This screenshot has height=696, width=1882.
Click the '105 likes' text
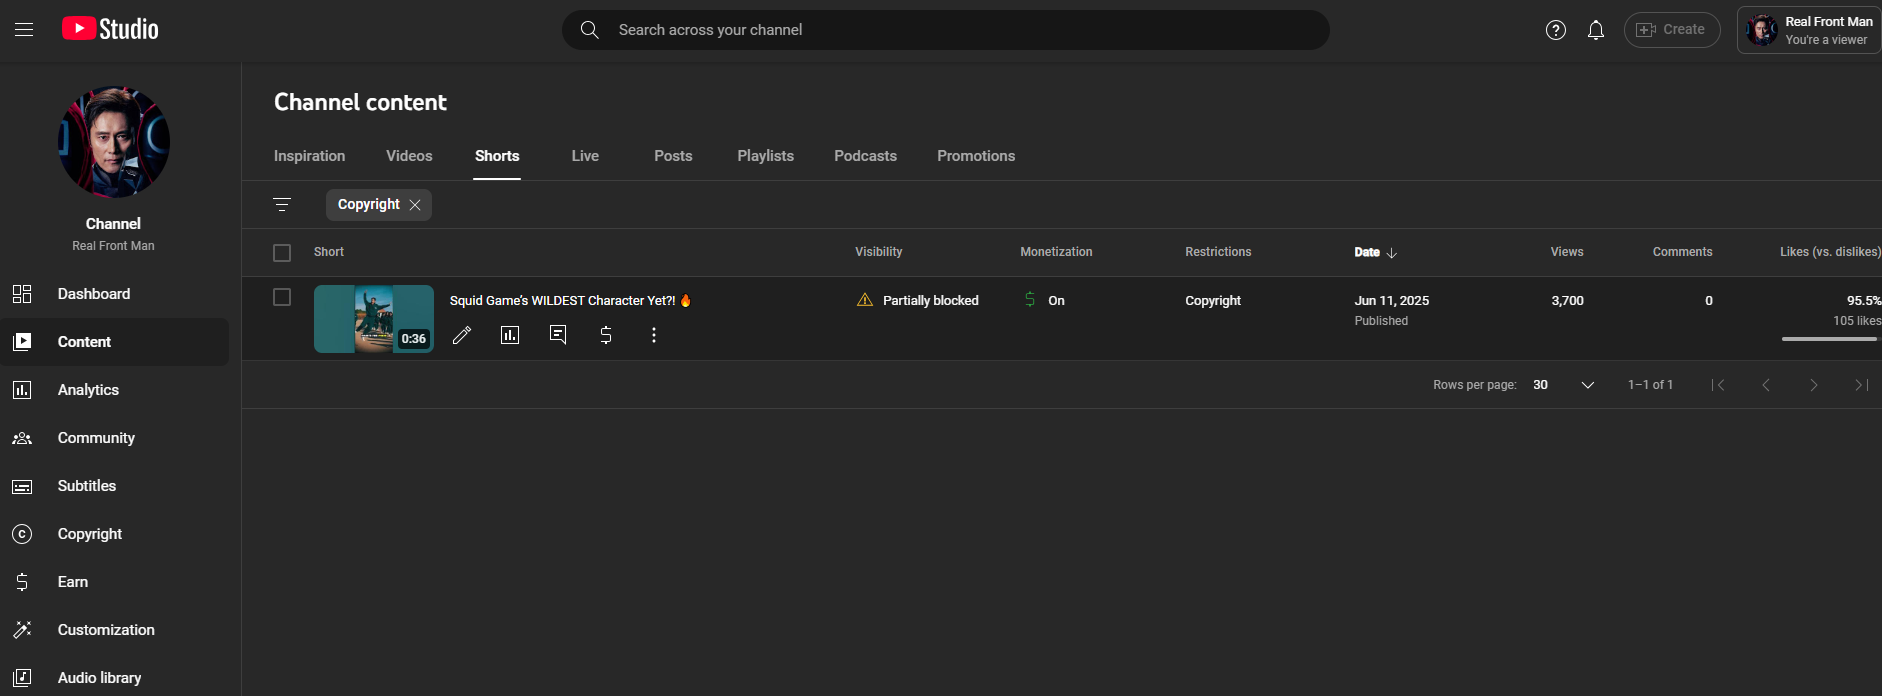(x=1857, y=321)
